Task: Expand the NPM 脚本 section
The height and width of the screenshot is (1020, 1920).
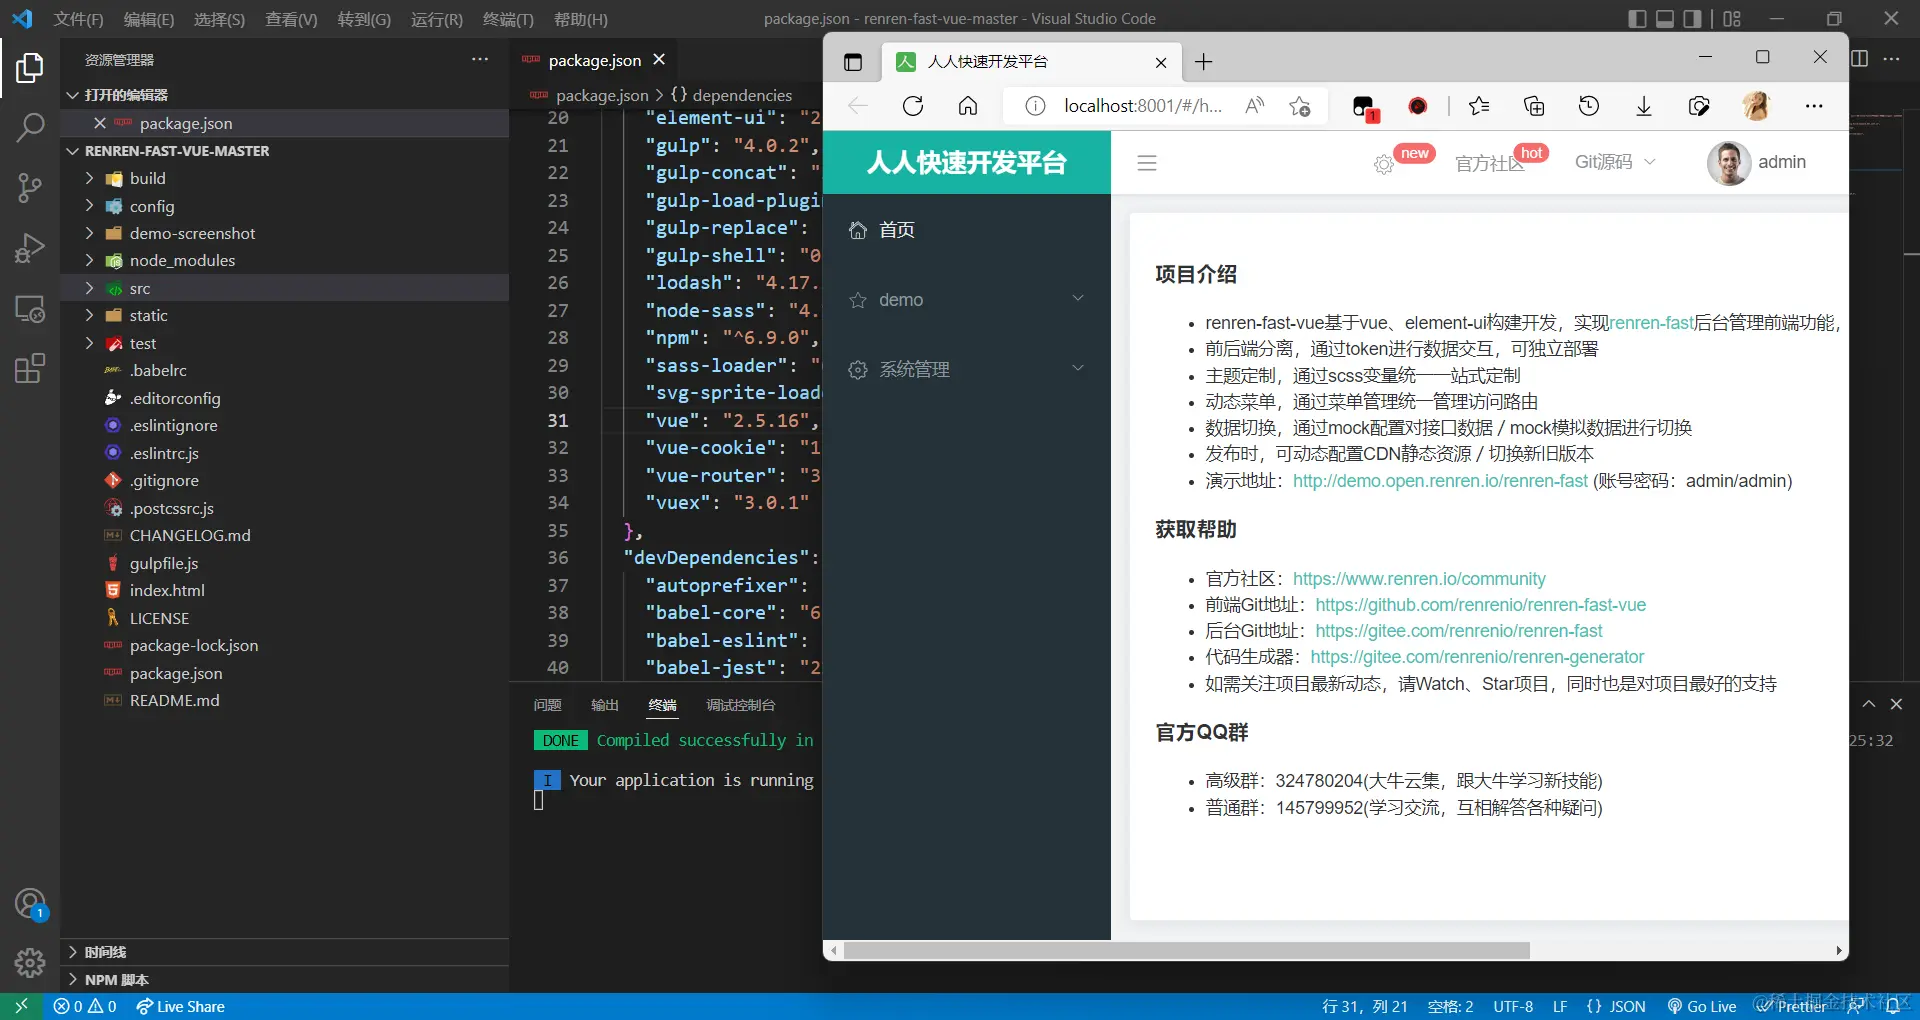Action: tap(284, 979)
